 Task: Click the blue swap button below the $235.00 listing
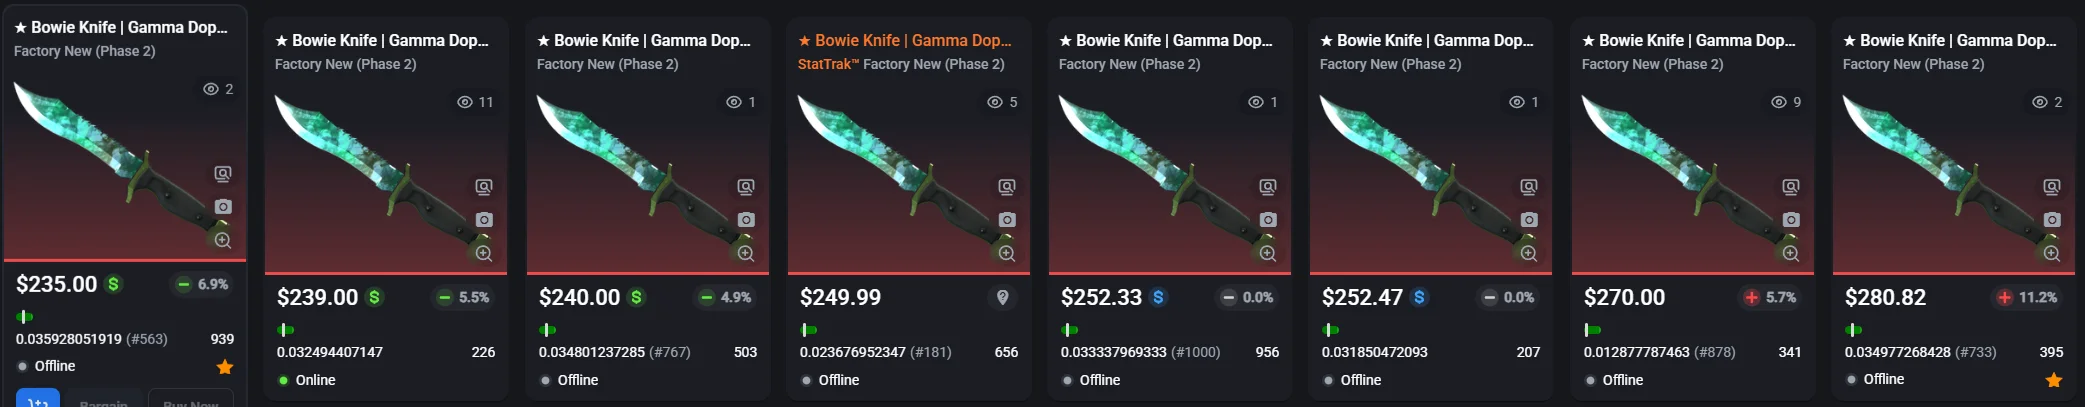tap(38, 400)
